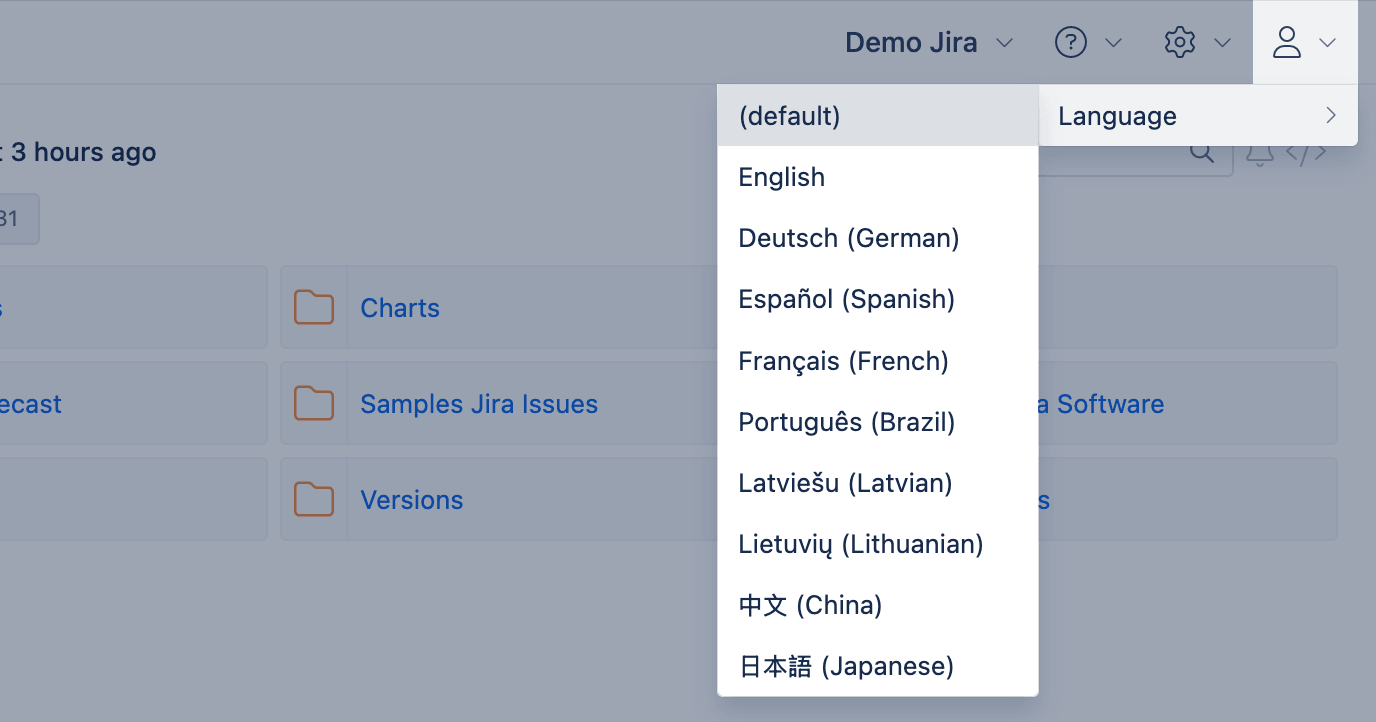Viewport: 1376px width, 722px height.
Task: Open the settings gear icon
Action: 1180,43
